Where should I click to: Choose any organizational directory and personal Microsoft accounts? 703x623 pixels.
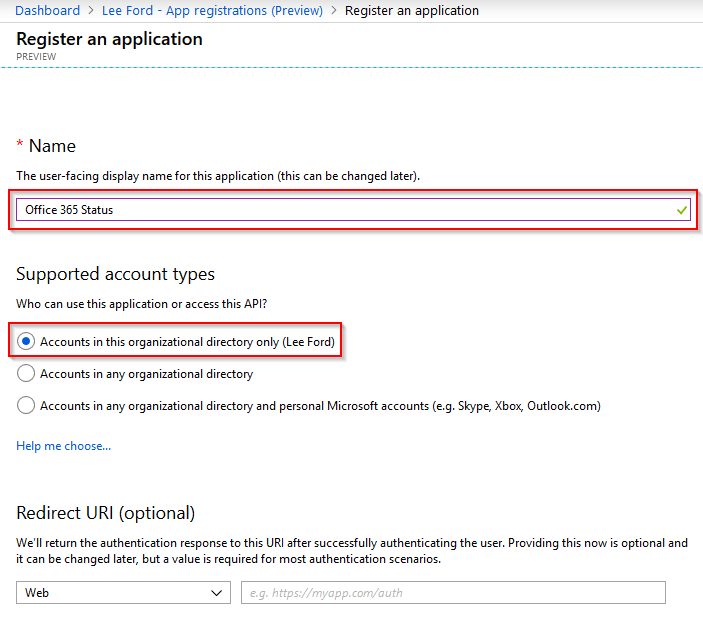[26, 405]
